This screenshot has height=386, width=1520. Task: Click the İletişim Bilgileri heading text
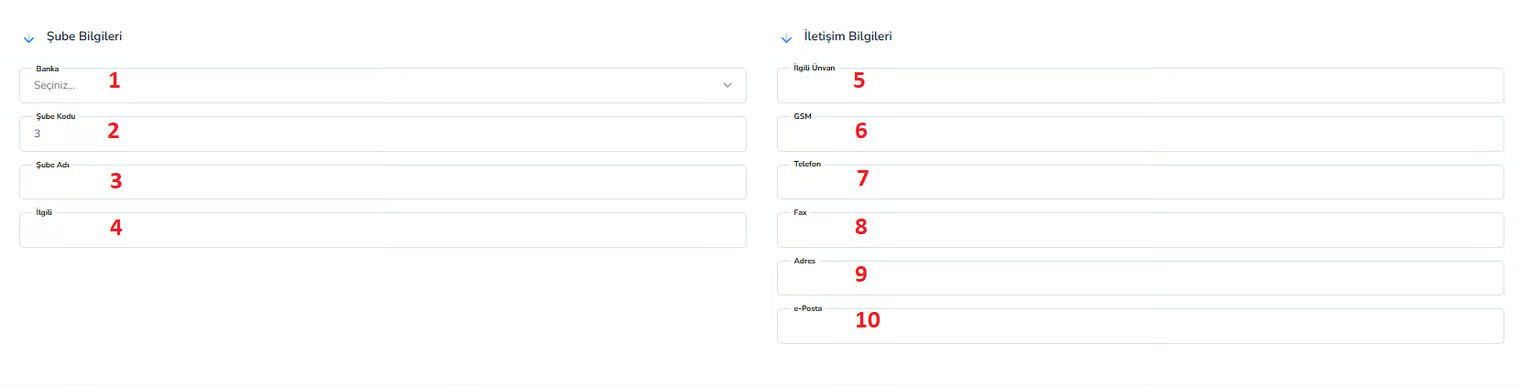(x=848, y=36)
